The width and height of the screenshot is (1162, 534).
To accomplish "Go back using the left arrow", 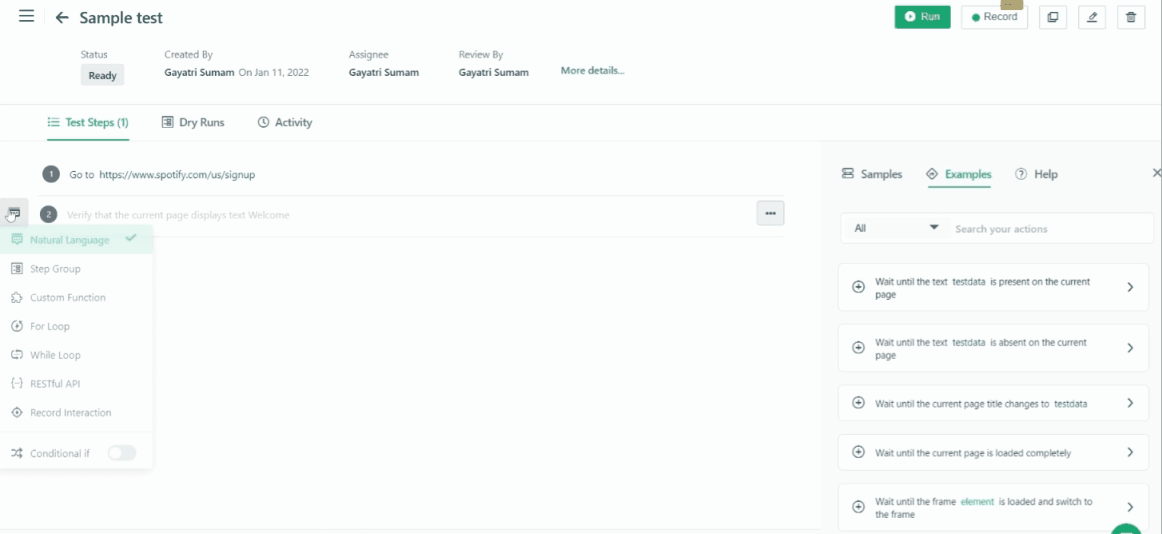I will click(x=62, y=18).
